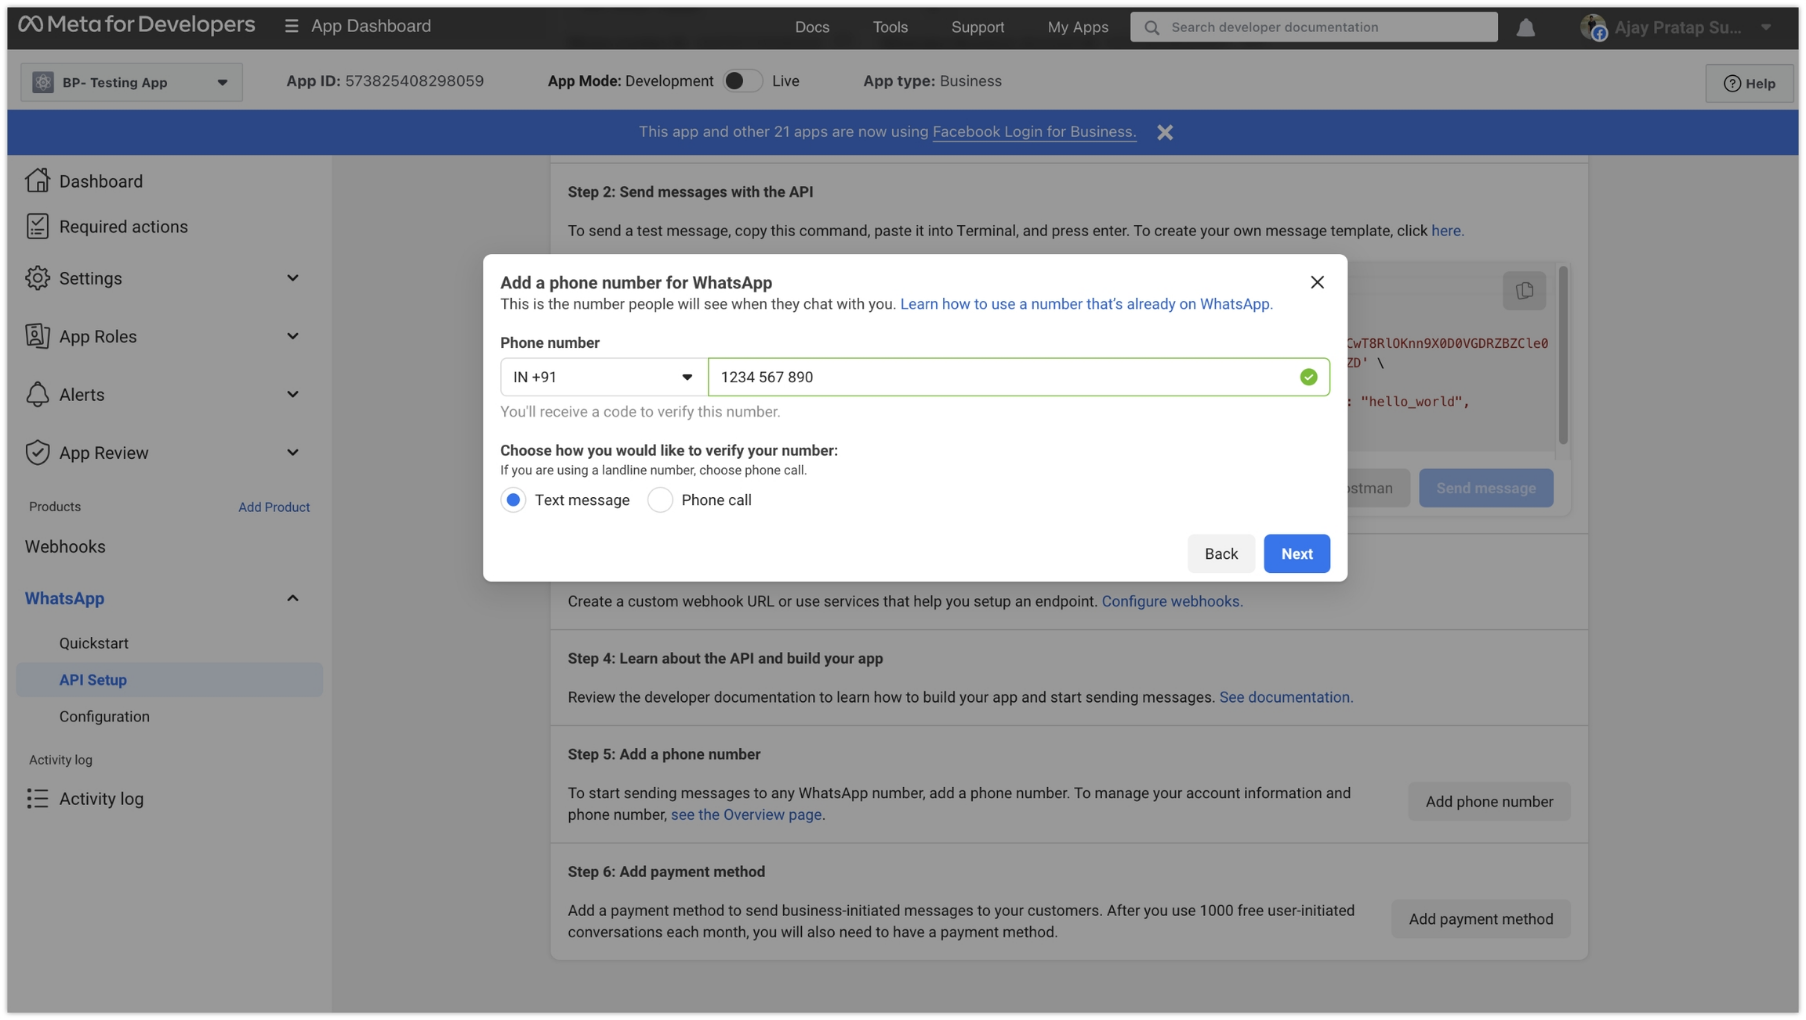Select API Setup under WhatsApp
Screen dimensions: 1806x1020
169,680
